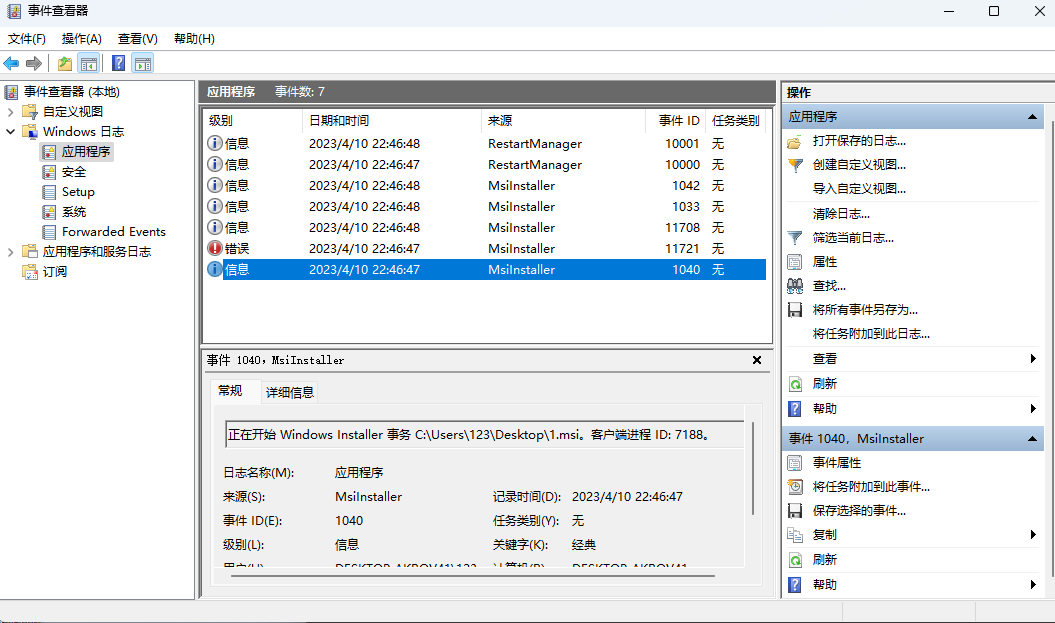This screenshot has width=1055, height=623.
Task: Open the 复制 submenu arrow
Action: click(x=1033, y=535)
